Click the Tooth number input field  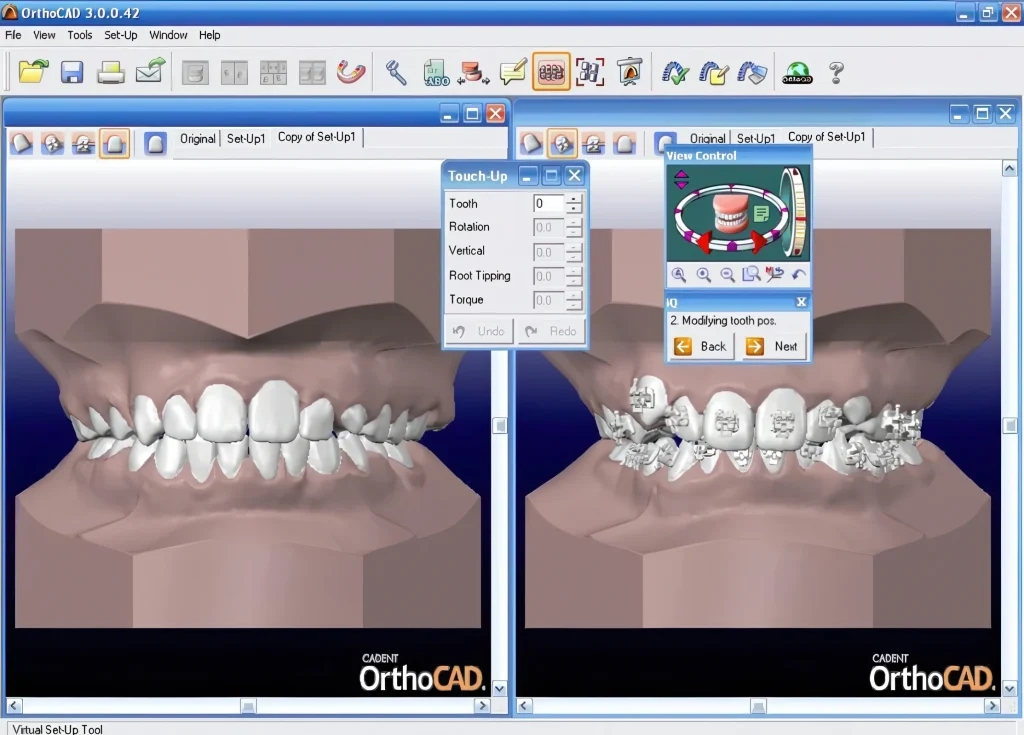(x=549, y=203)
